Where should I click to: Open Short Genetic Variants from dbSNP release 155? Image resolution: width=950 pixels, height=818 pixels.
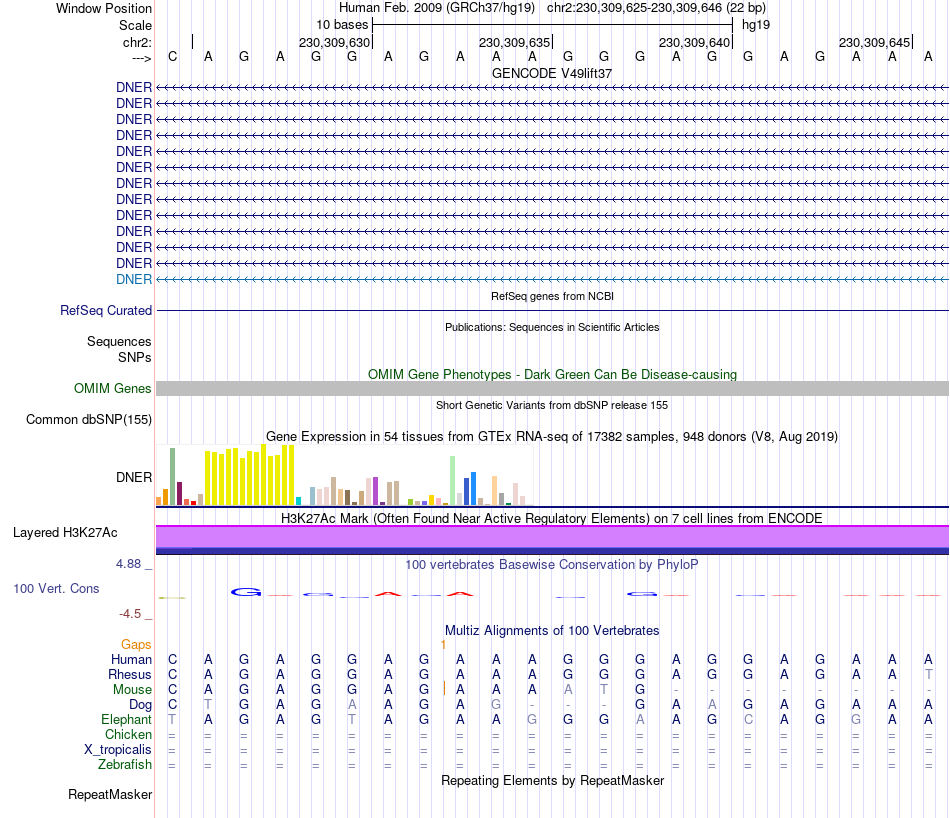point(552,405)
